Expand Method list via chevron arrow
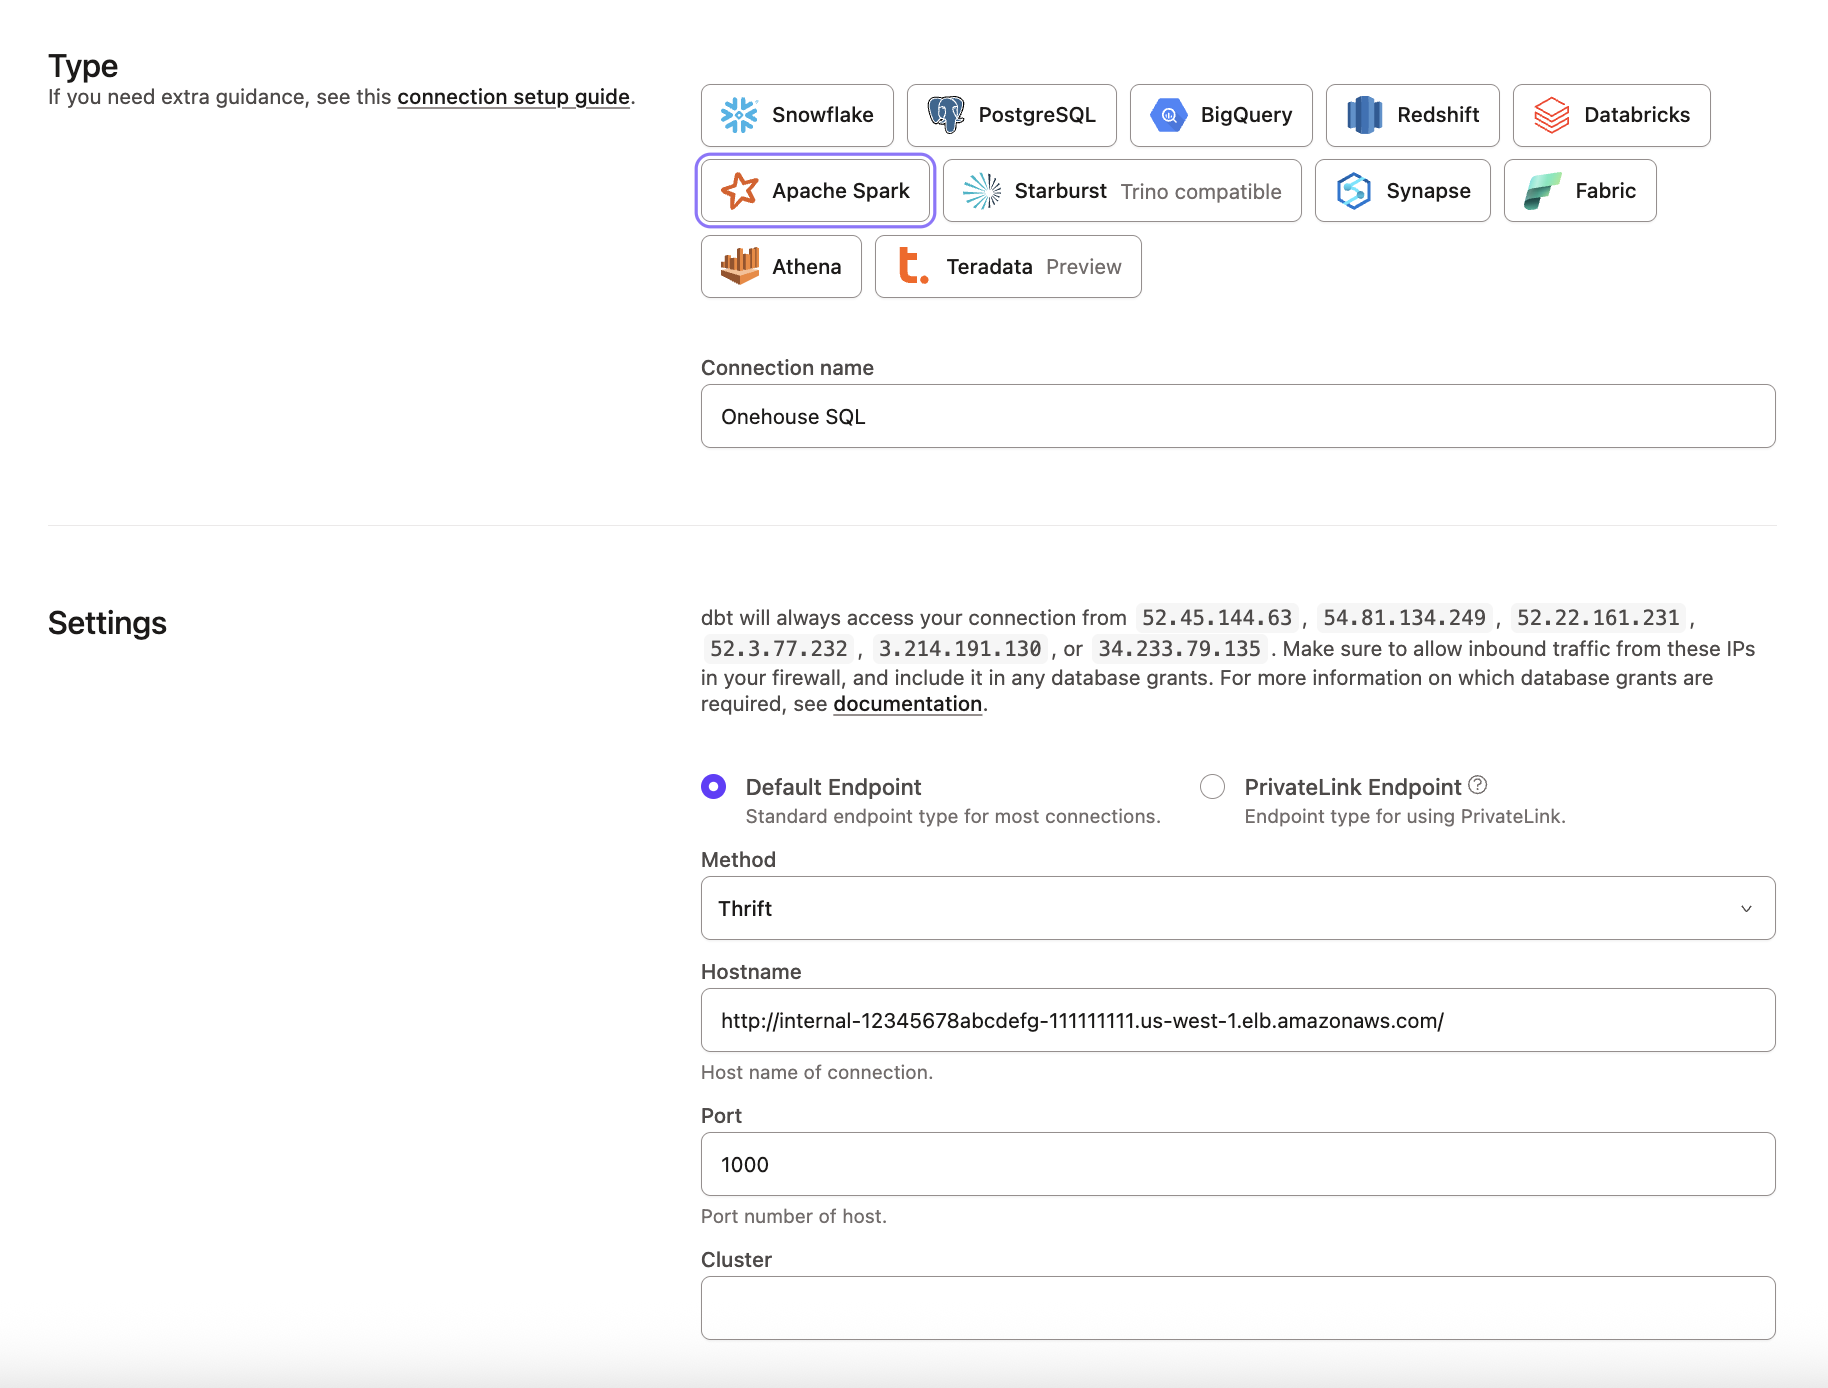 click(1746, 908)
